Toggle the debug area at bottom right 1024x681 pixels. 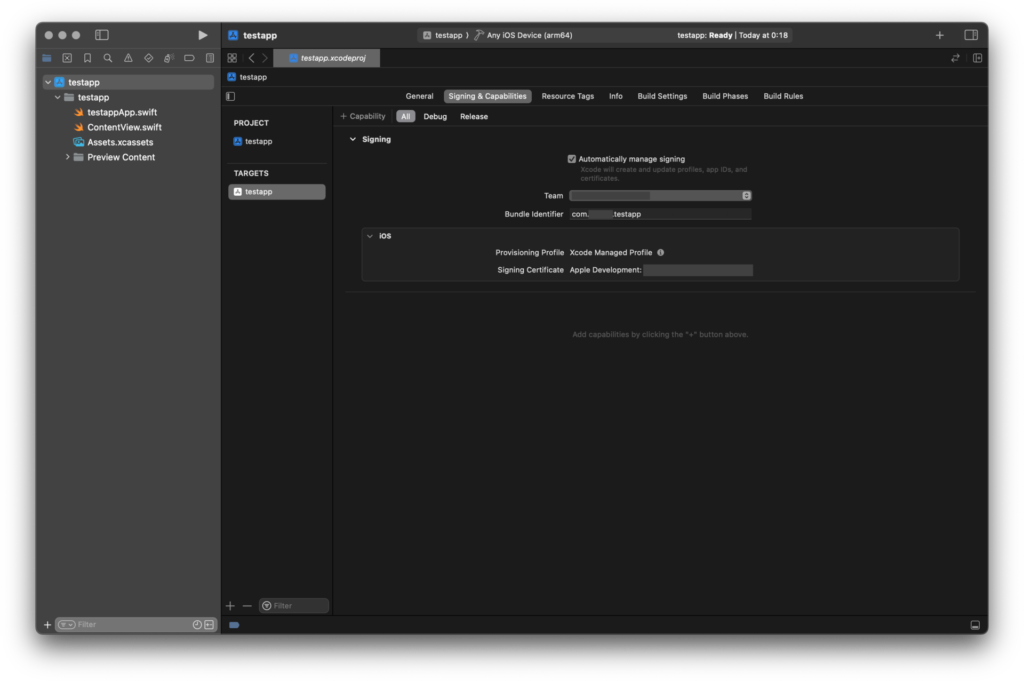[x=974, y=625]
